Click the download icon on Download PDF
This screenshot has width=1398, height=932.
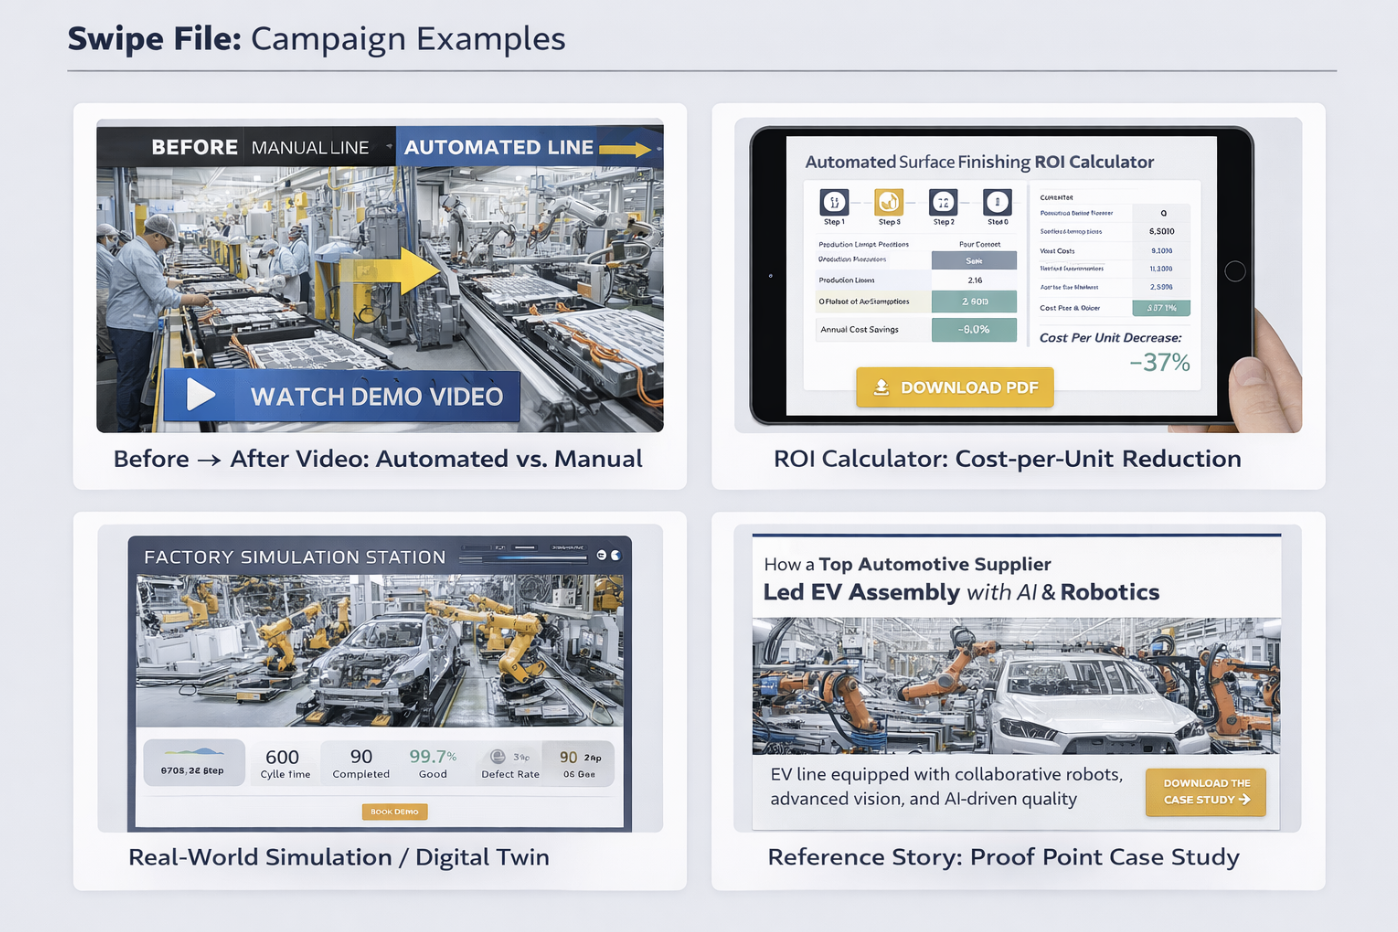[881, 387]
